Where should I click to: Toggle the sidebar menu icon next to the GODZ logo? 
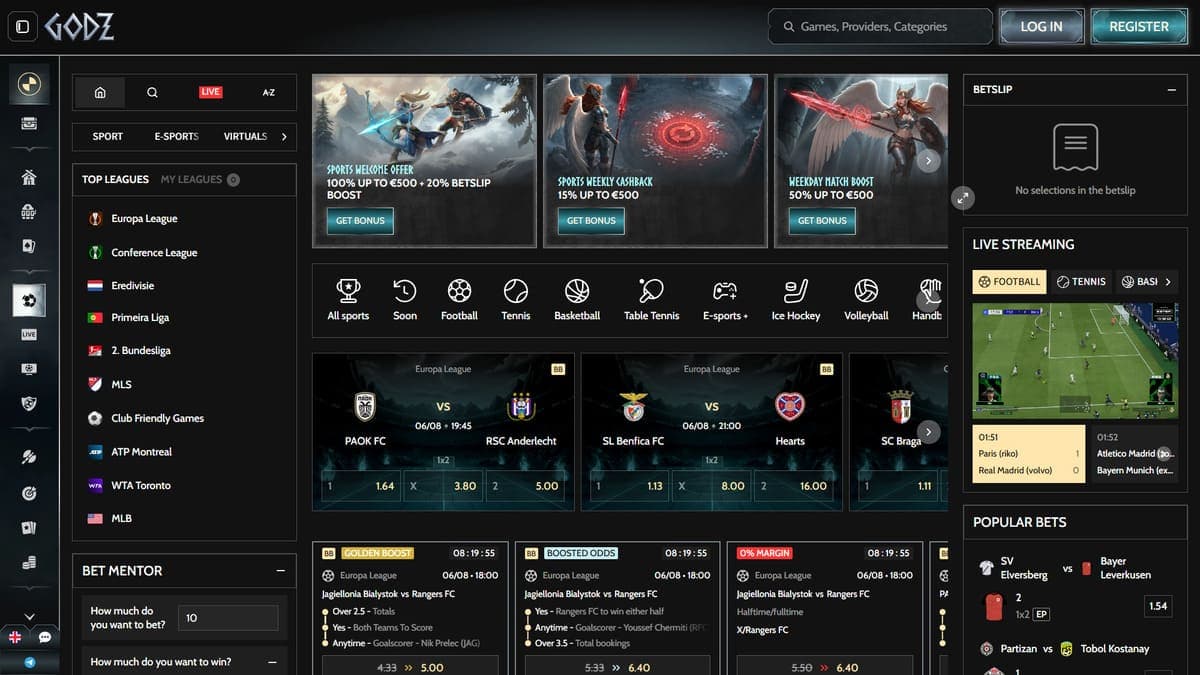click(x=22, y=27)
